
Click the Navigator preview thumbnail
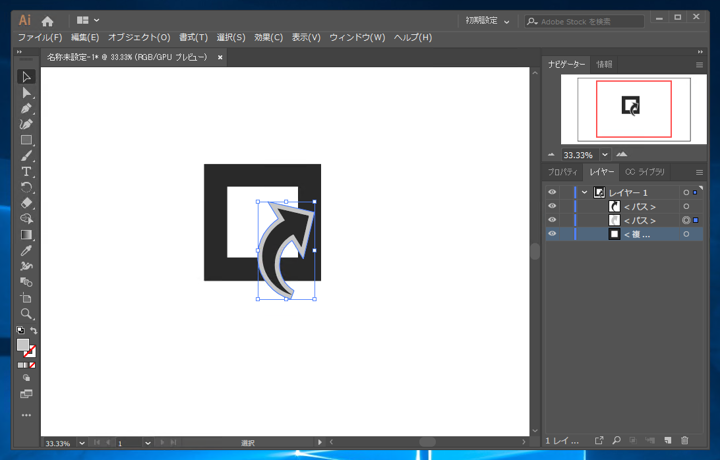point(634,109)
